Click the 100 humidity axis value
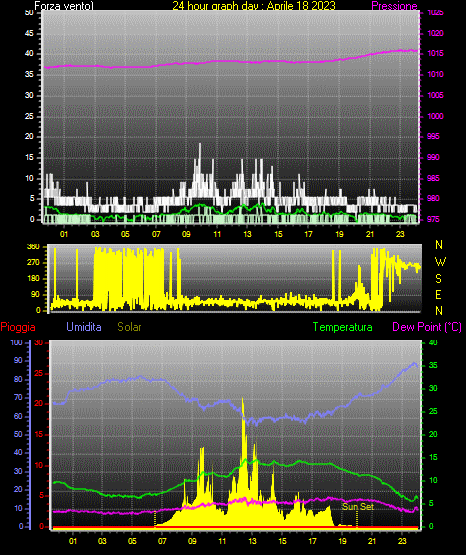Image resolution: width=466 pixels, height=555 pixels. click(x=16, y=343)
